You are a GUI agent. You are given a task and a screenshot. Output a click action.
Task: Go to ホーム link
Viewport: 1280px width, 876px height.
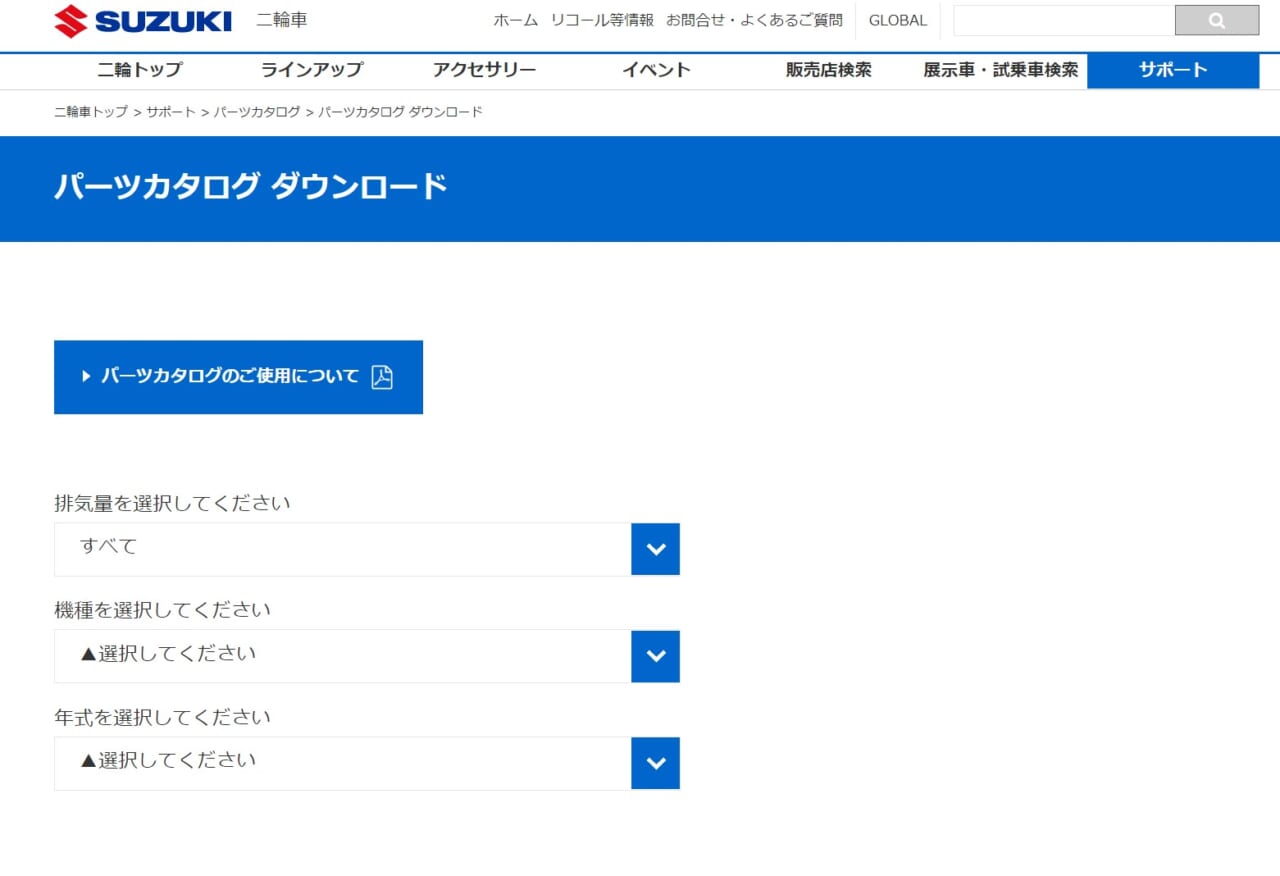[516, 20]
